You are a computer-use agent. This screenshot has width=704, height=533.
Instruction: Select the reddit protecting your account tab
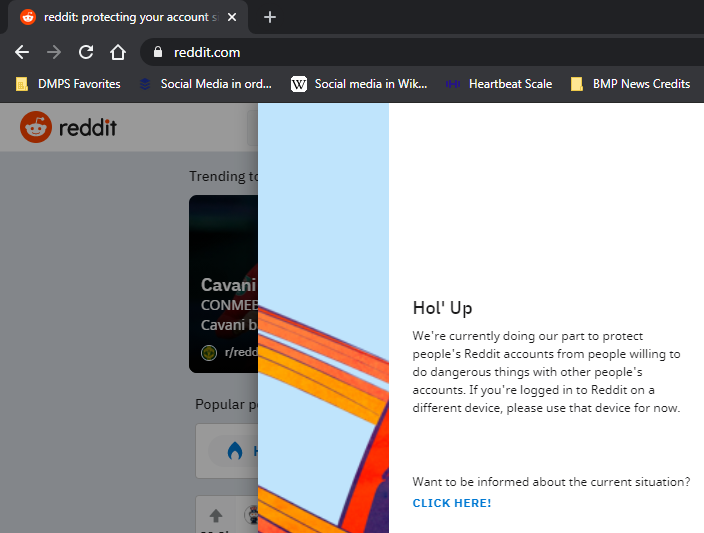[x=128, y=17]
